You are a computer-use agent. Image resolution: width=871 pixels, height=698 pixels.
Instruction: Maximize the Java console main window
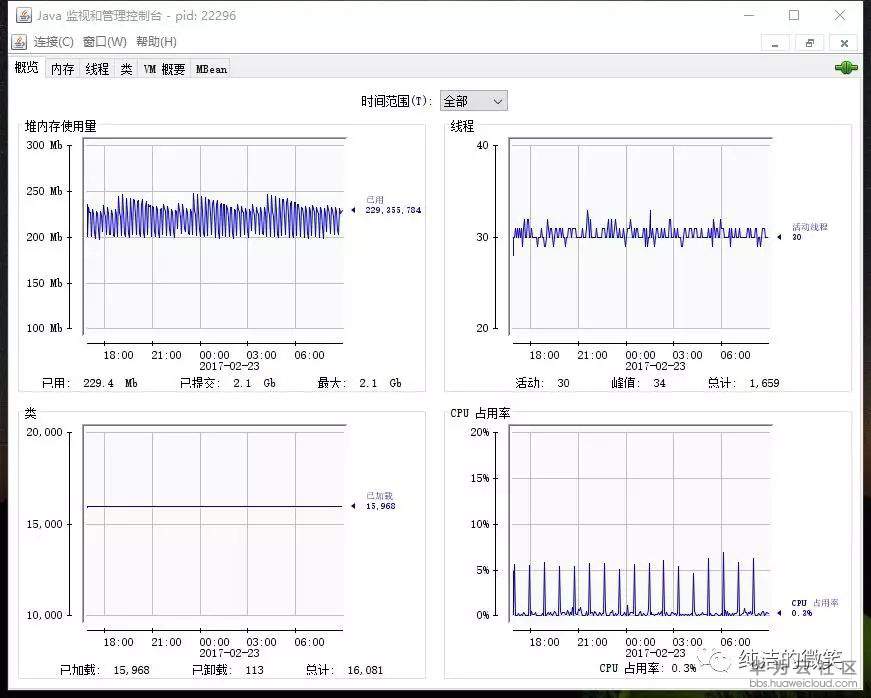[794, 16]
